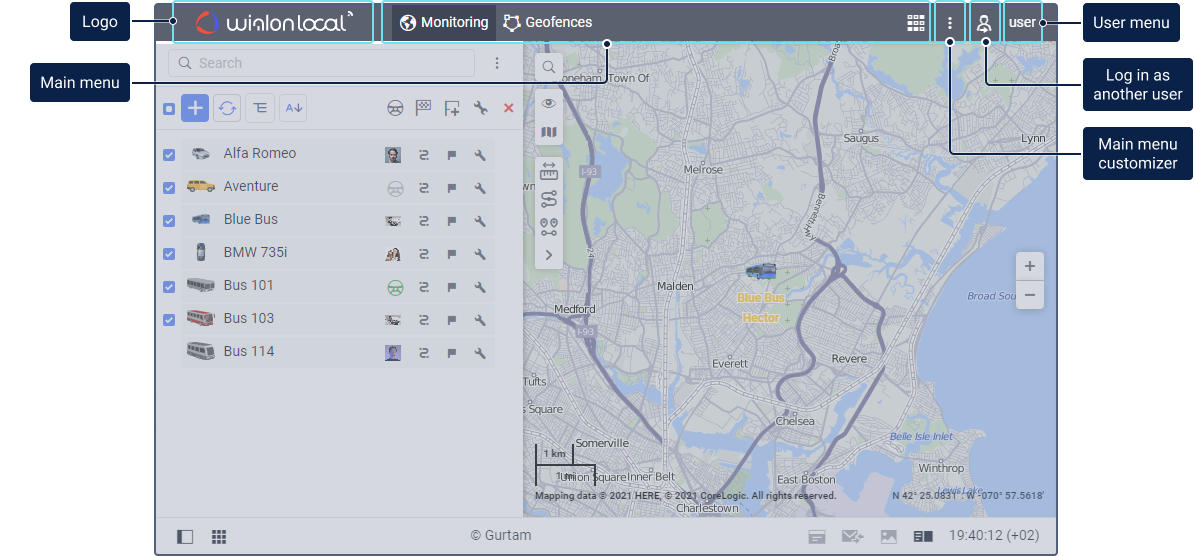The image size is (1195, 556).
Task: Click the track icon in Blue Bus row
Action: tap(424, 221)
